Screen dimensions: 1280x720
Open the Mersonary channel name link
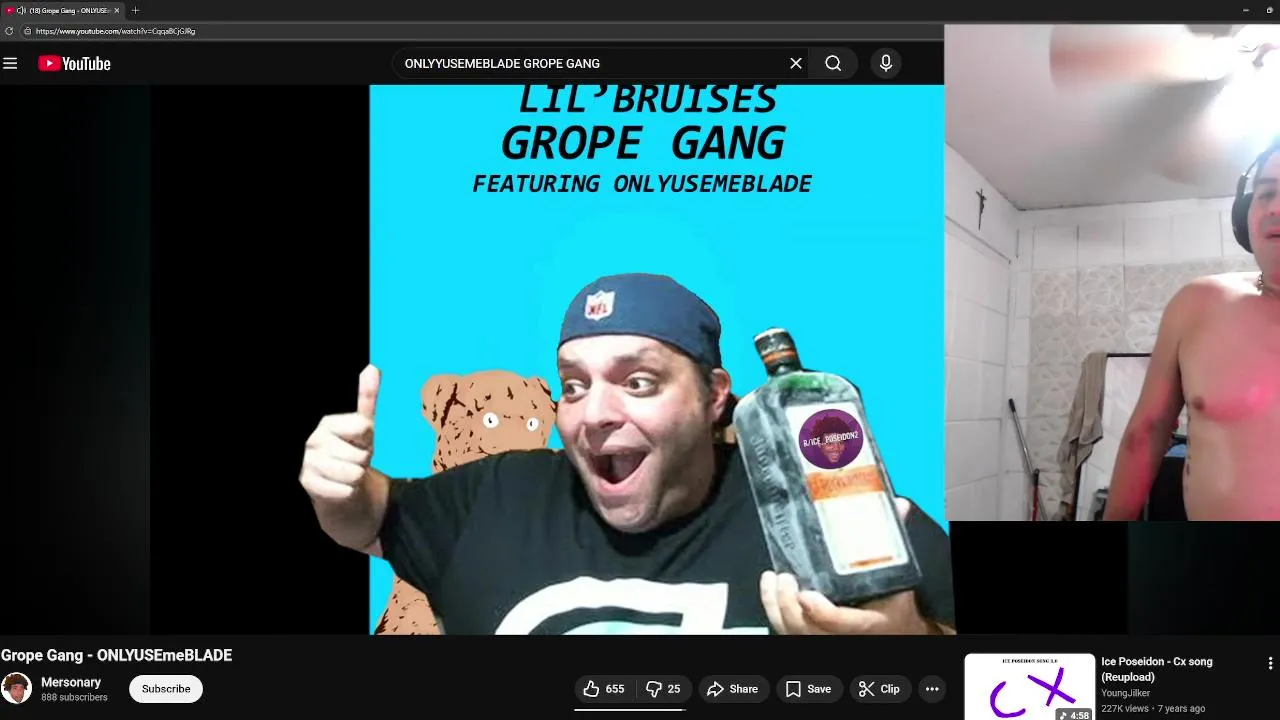click(x=71, y=682)
